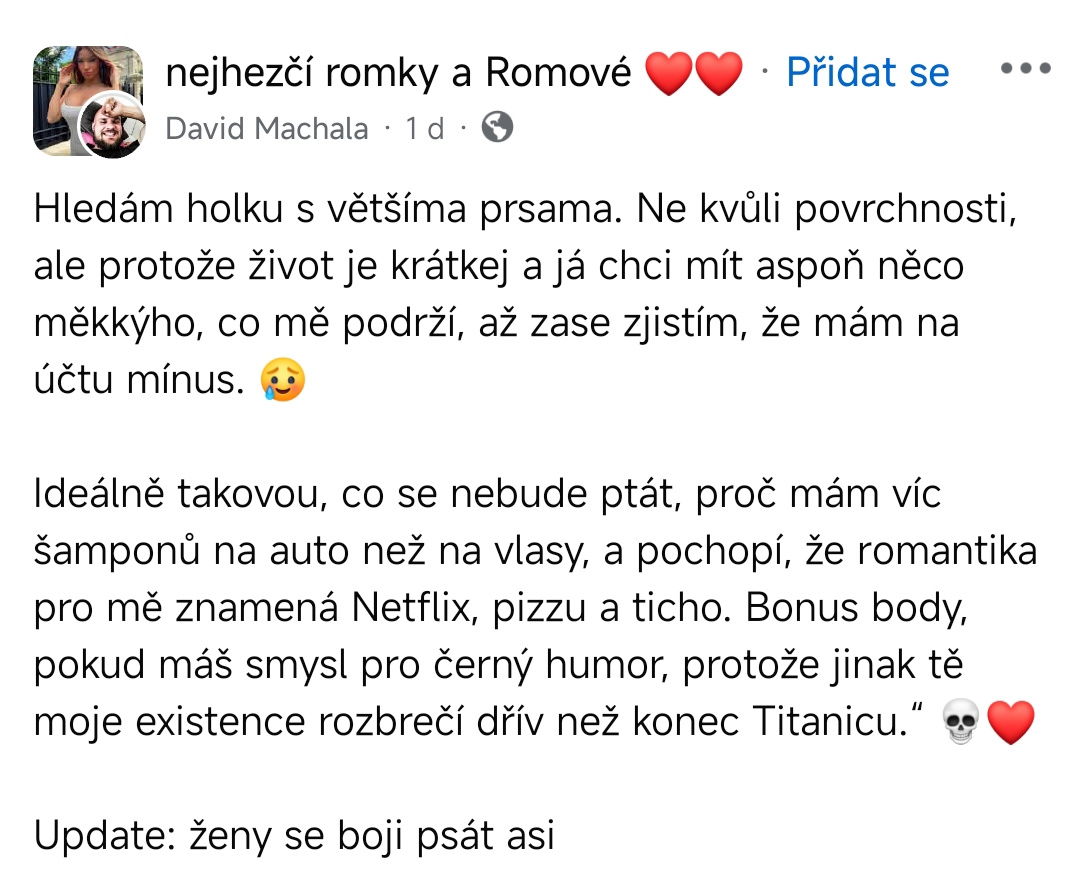This screenshot has height=883, width=1080.
Task: Open the three-dot post options menu
Action: click(x=1025, y=70)
